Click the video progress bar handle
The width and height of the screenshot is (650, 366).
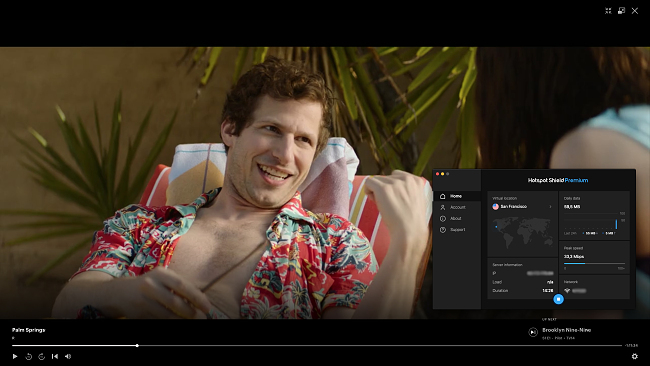point(137,345)
